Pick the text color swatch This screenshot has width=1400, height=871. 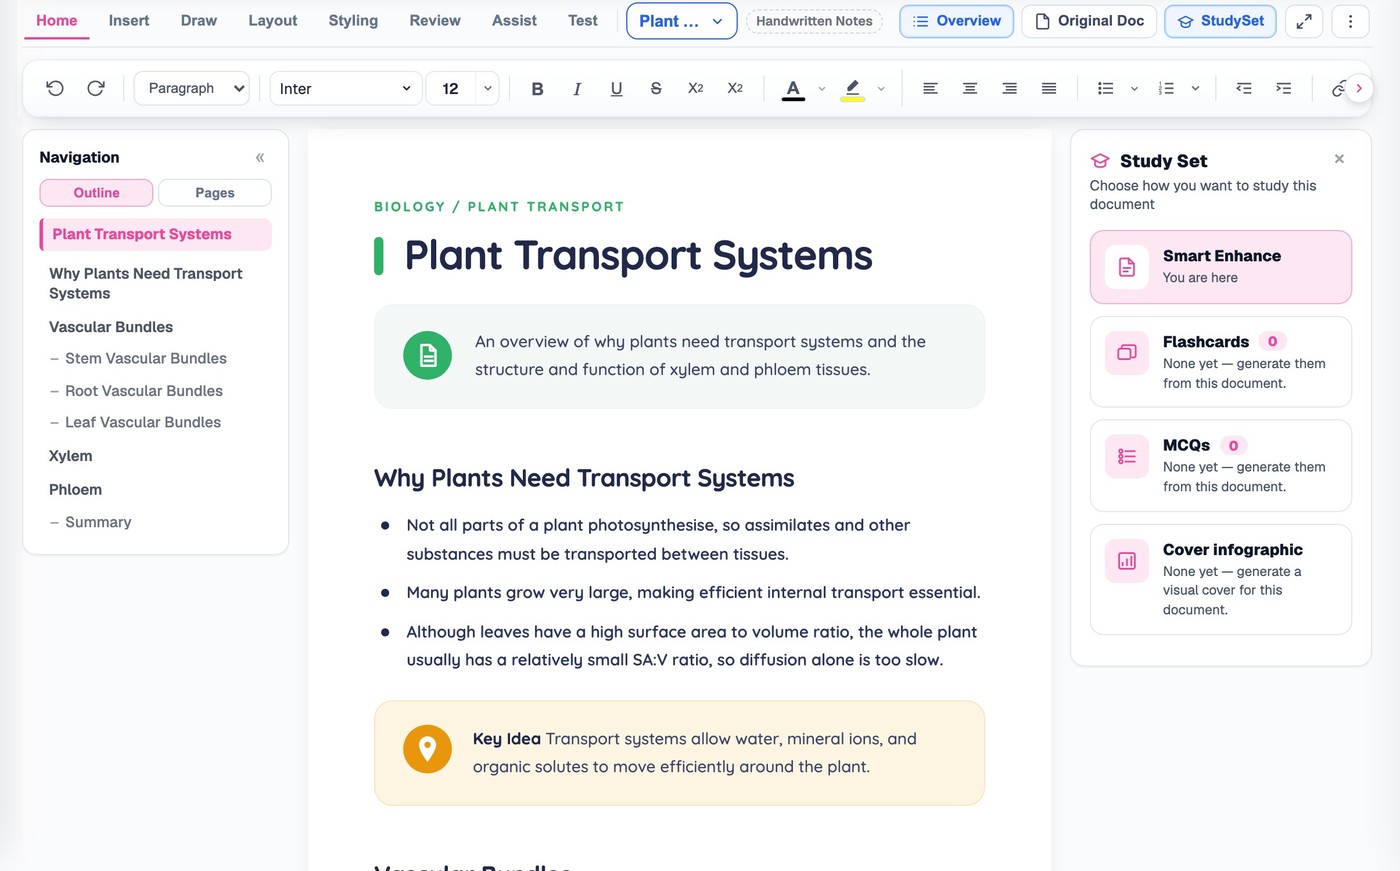(793, 88)
